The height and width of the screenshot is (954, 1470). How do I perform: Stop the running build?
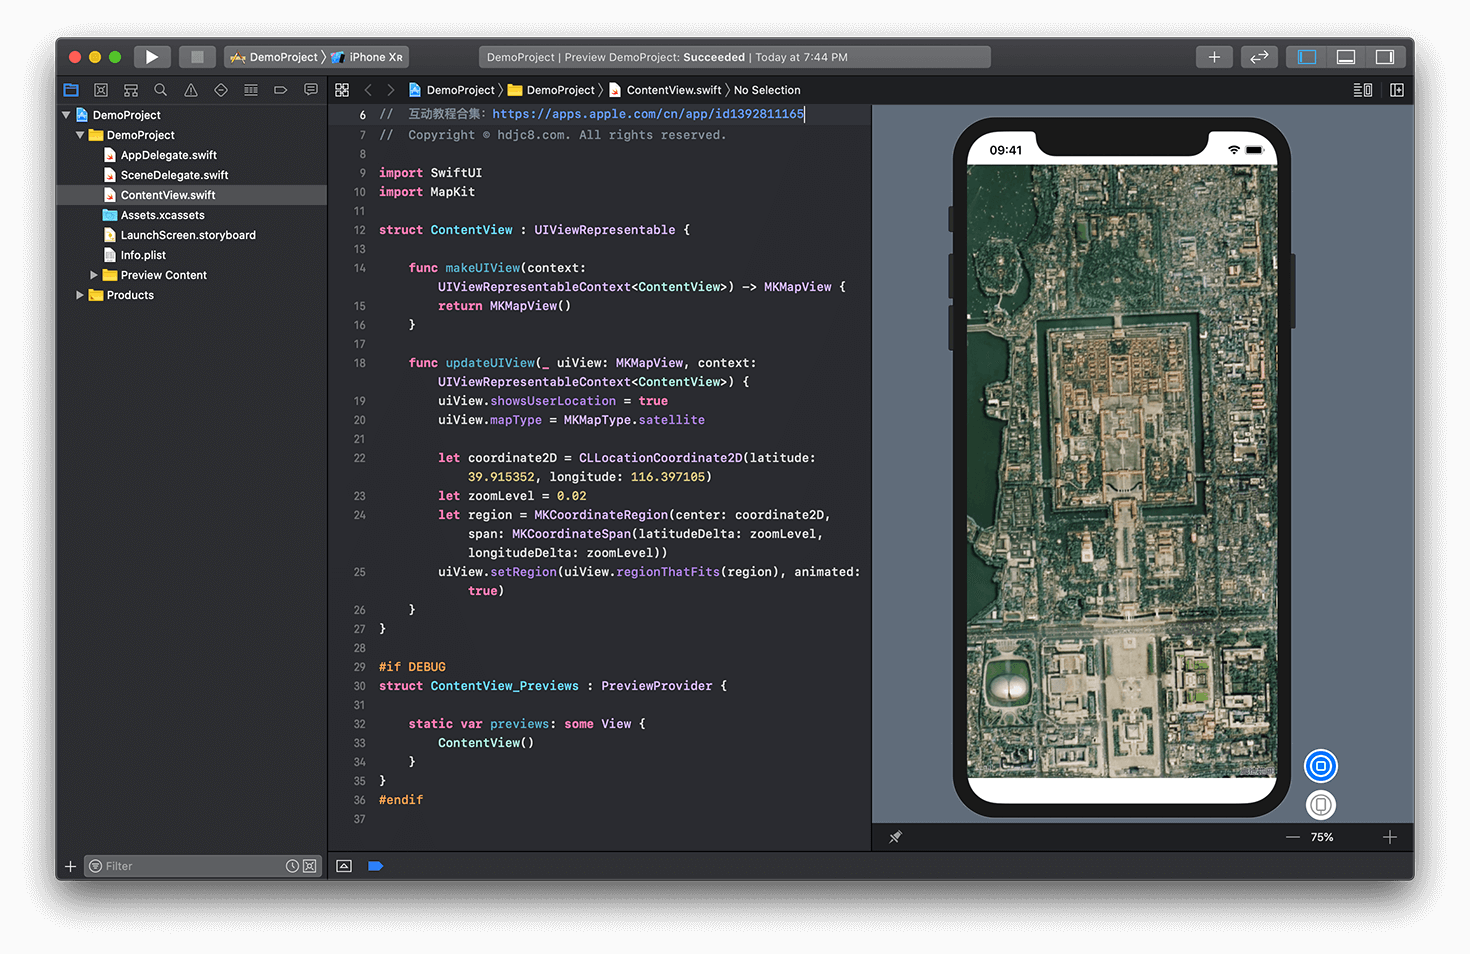197,57
